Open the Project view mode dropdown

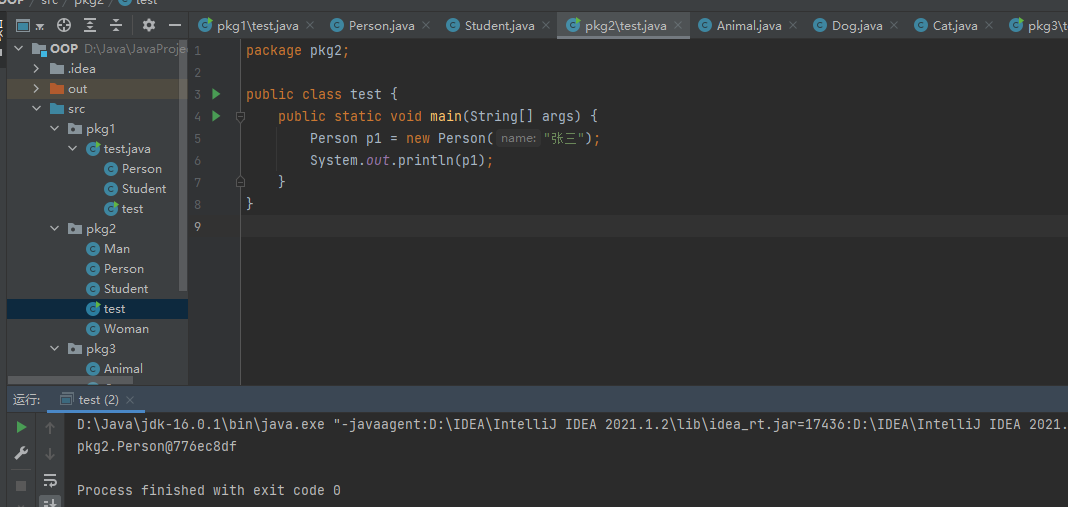point(30,26)
